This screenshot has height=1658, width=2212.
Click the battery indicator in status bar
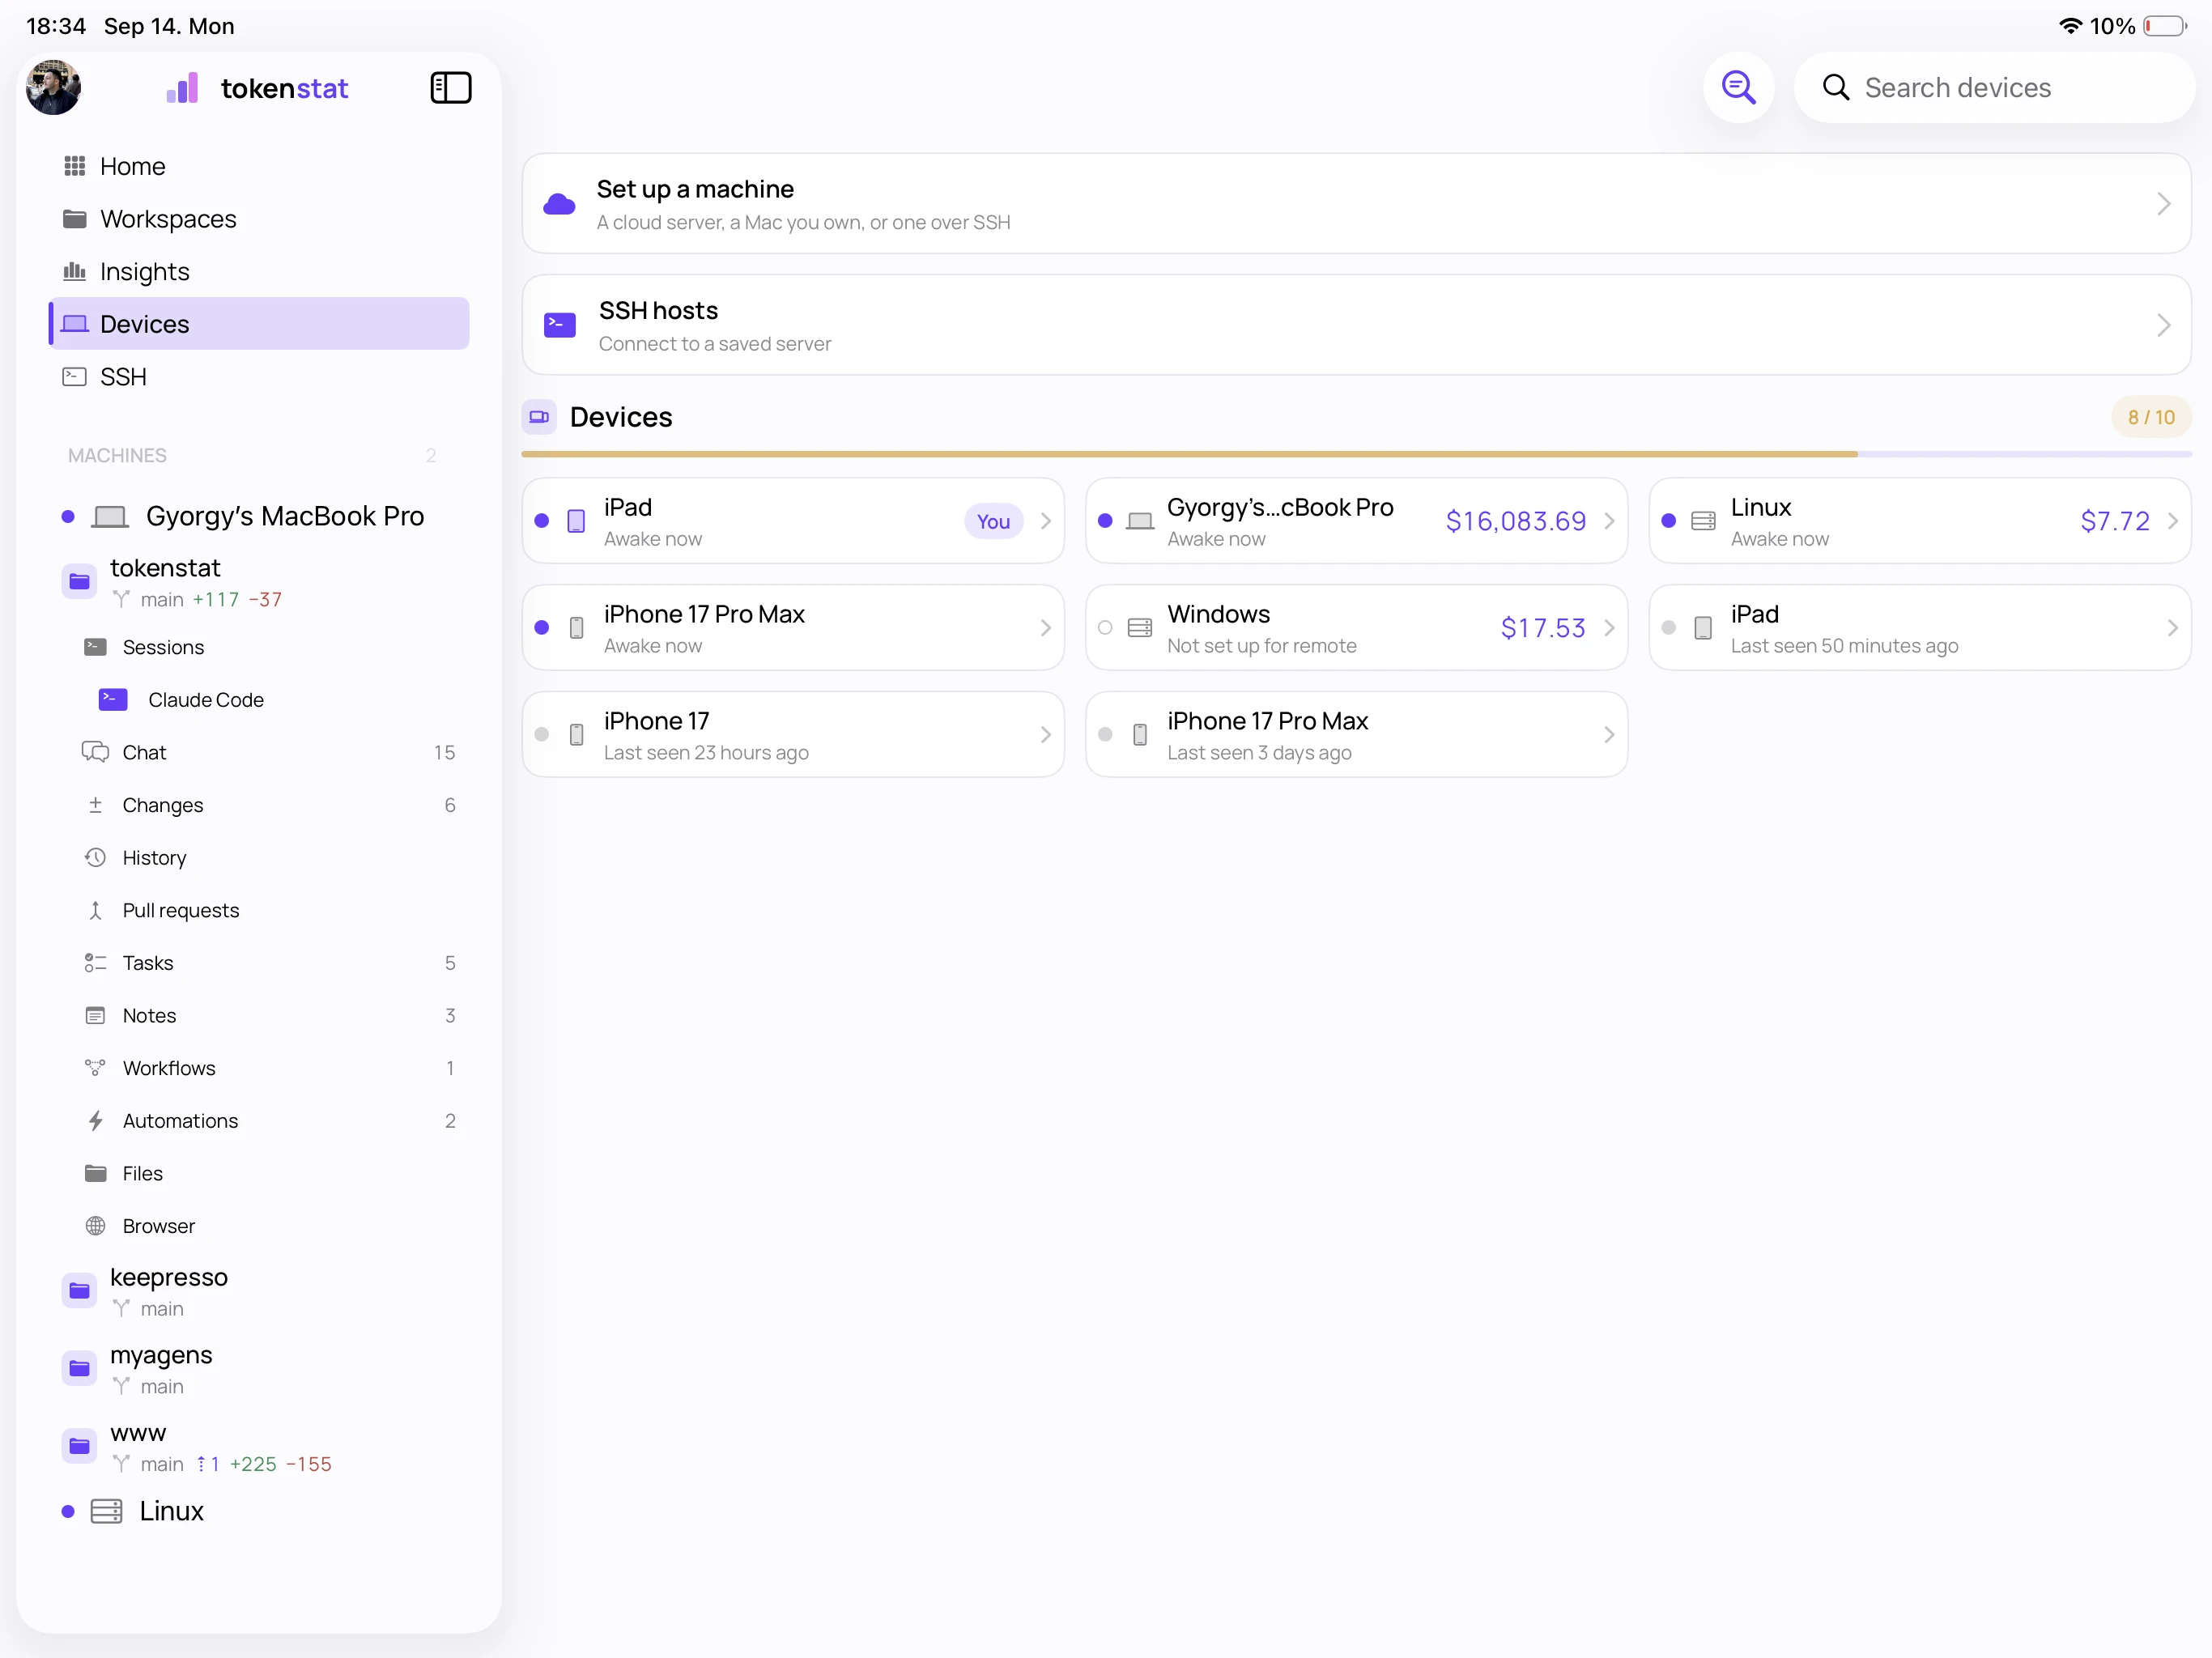click(2164, 26)
